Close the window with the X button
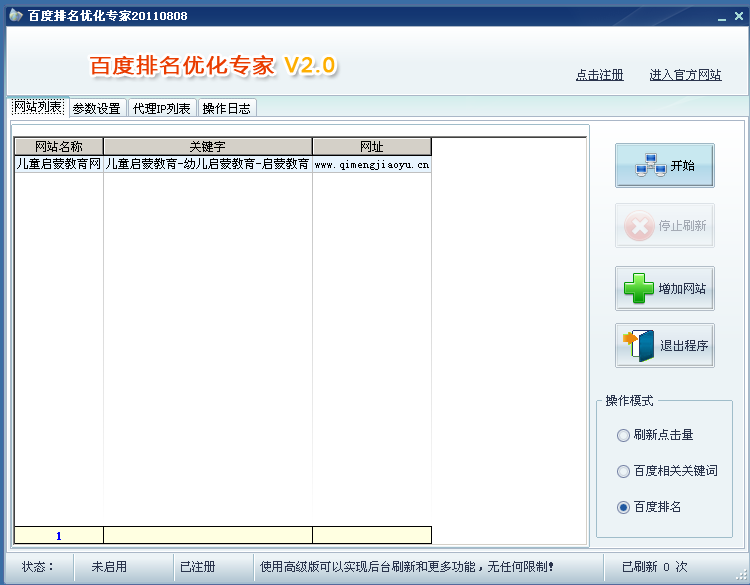Image resolution: width=750 pixels, height=585 pixels. pos(739,16)
